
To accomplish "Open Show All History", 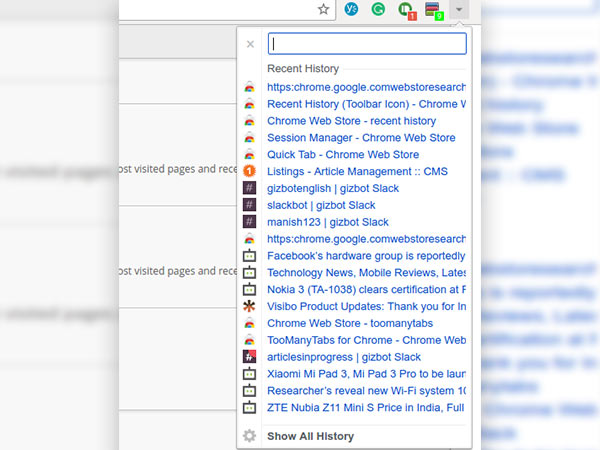I will 310,436.
